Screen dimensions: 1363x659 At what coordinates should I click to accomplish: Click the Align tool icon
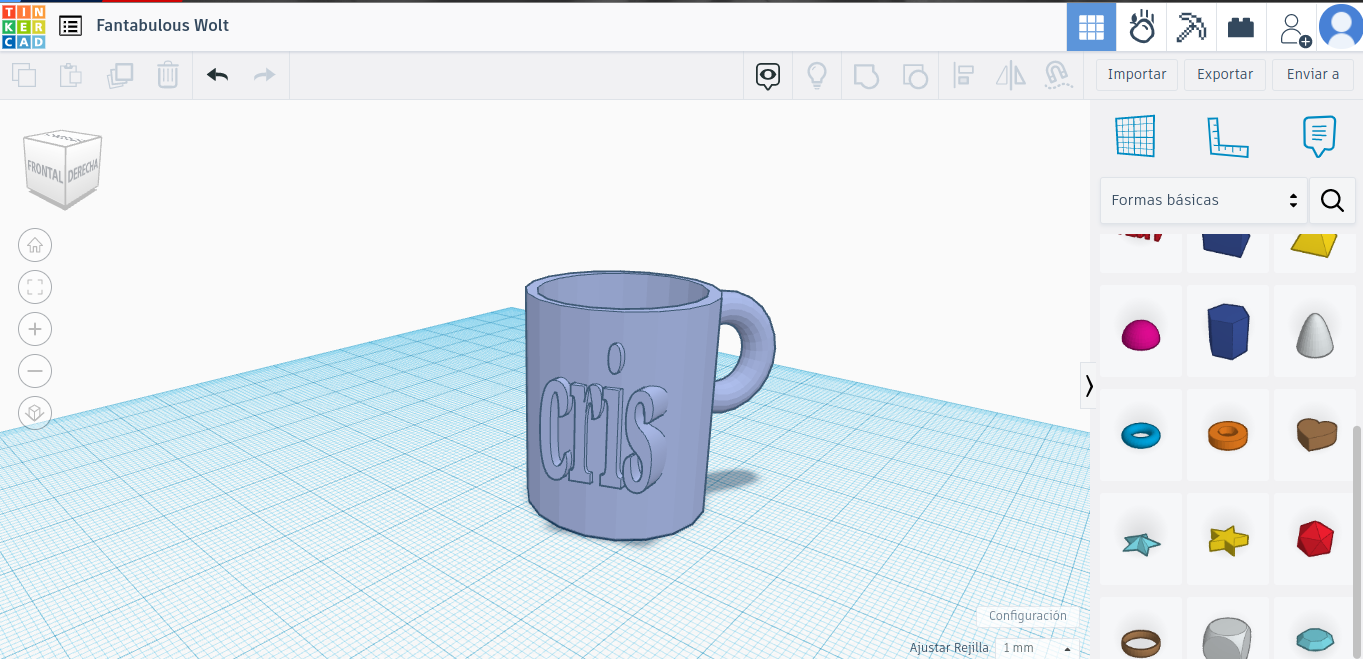tap(963, 76)
